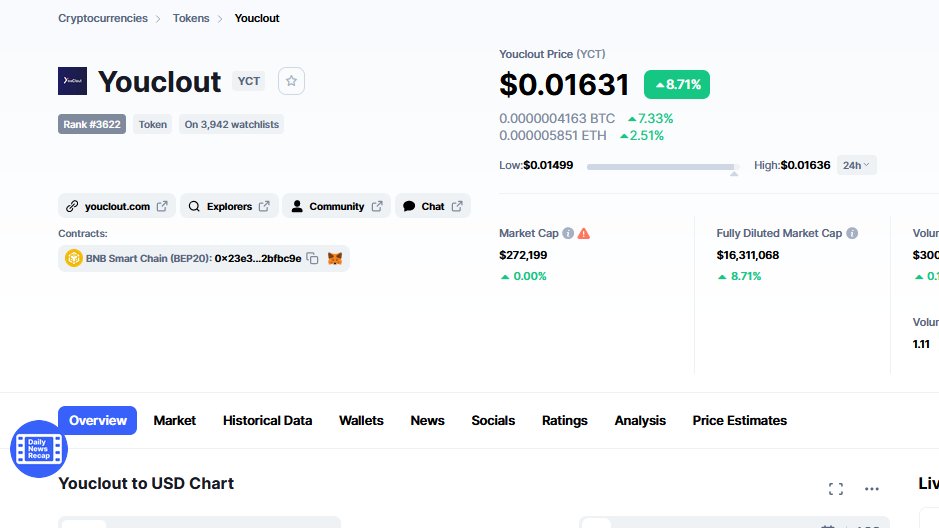Click the 0.000005851 ETH value
Screen dimensions: 939x528
pos(553,135)
